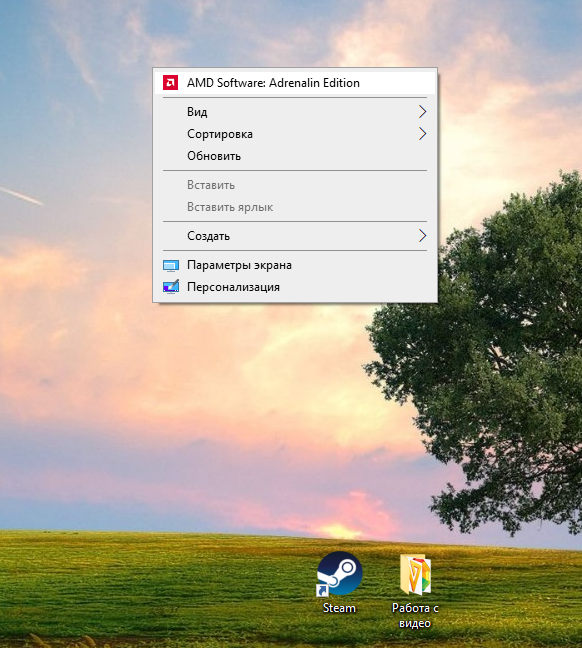Click Обновить to refresh the desktop

coord(295,156)
